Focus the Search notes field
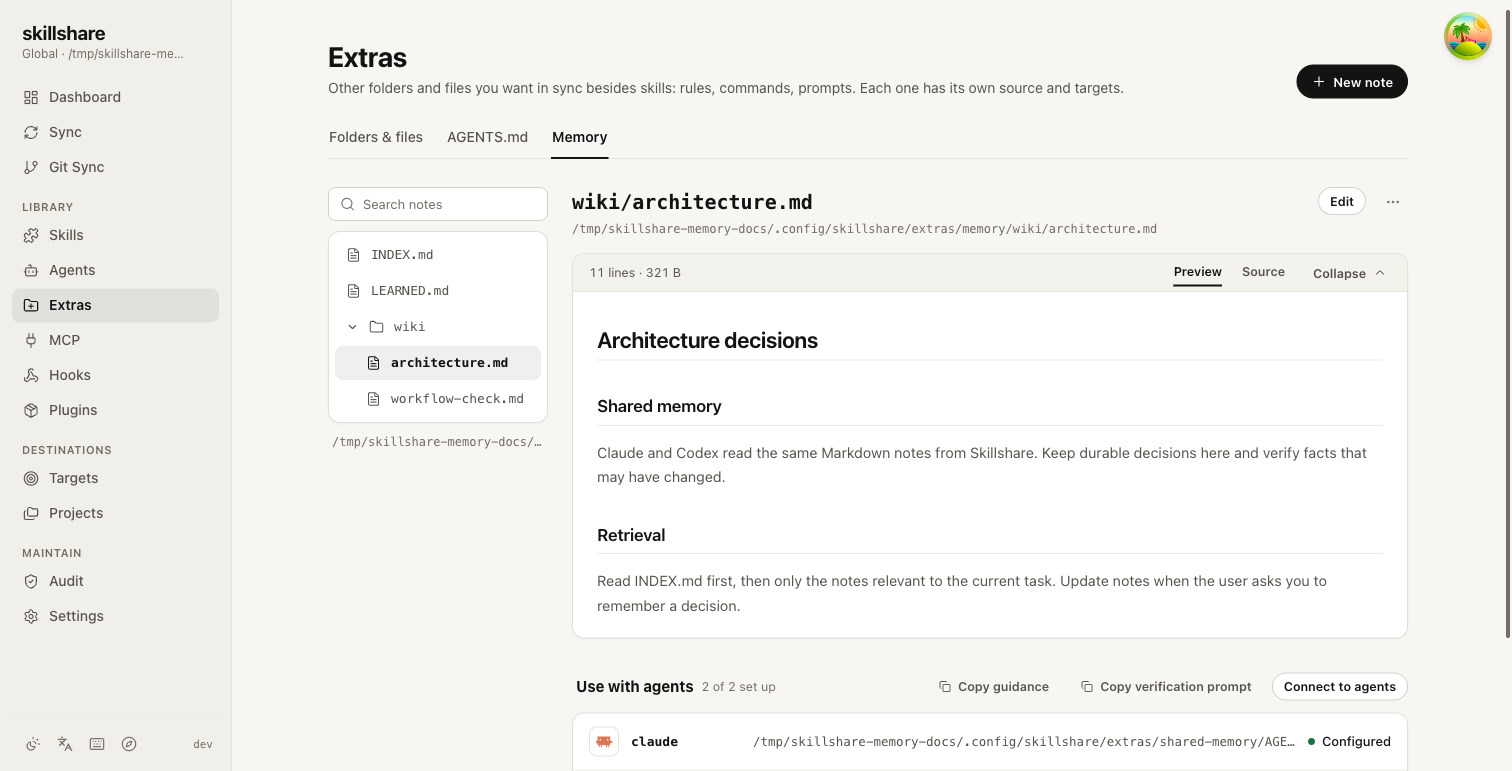The width and height of the screenshot is (1512, 771). pyautogui.click(x=438, y=204)
